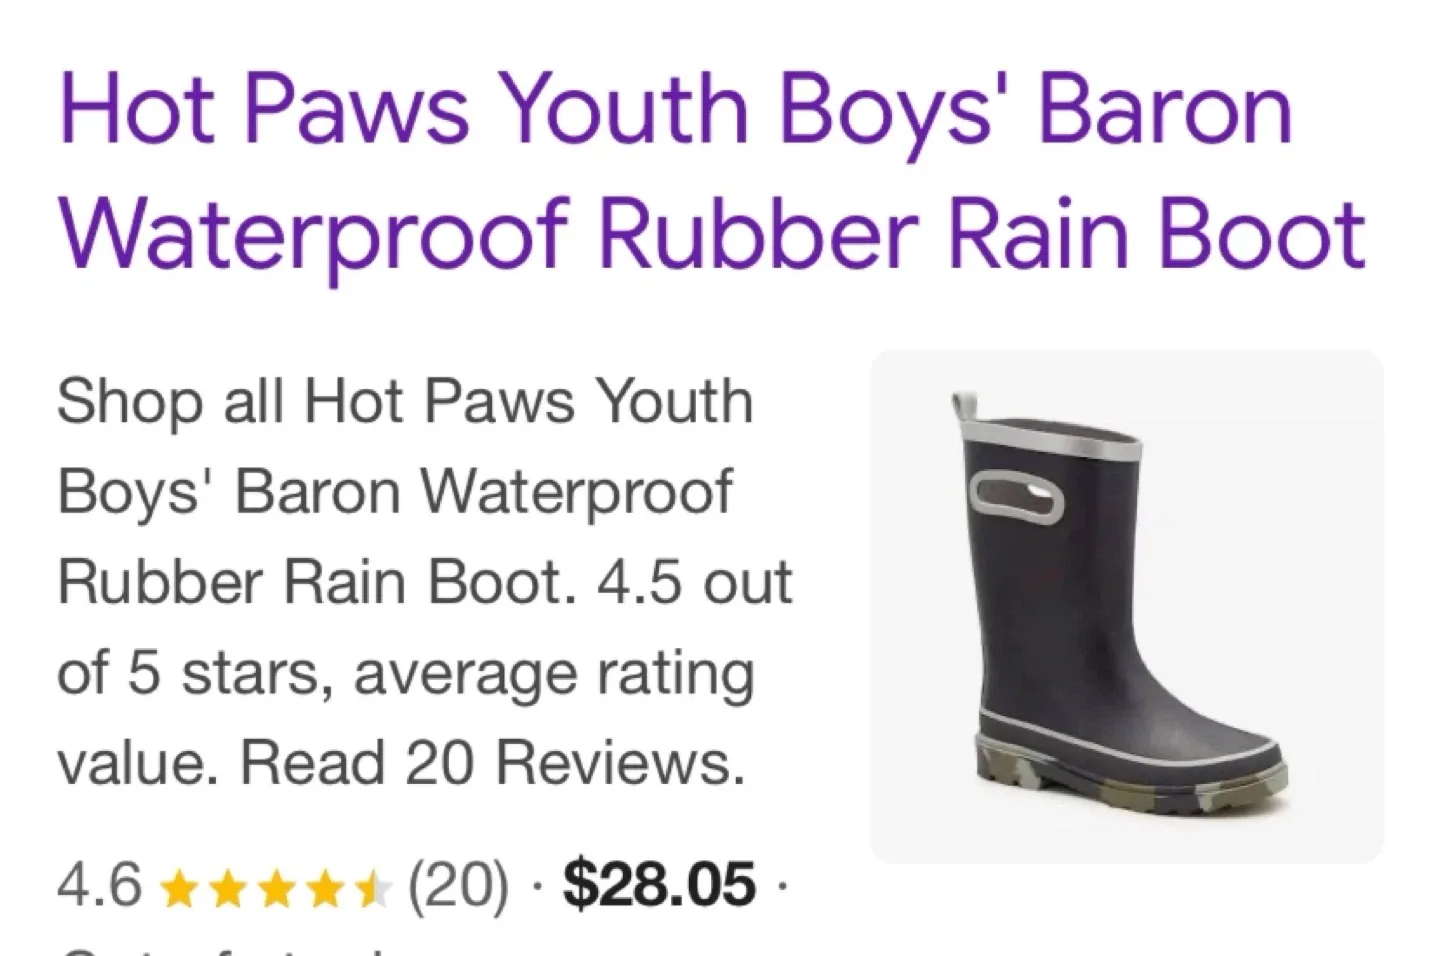Click the 'Read 20 Reviews.' snippet text

pos(492,763)
